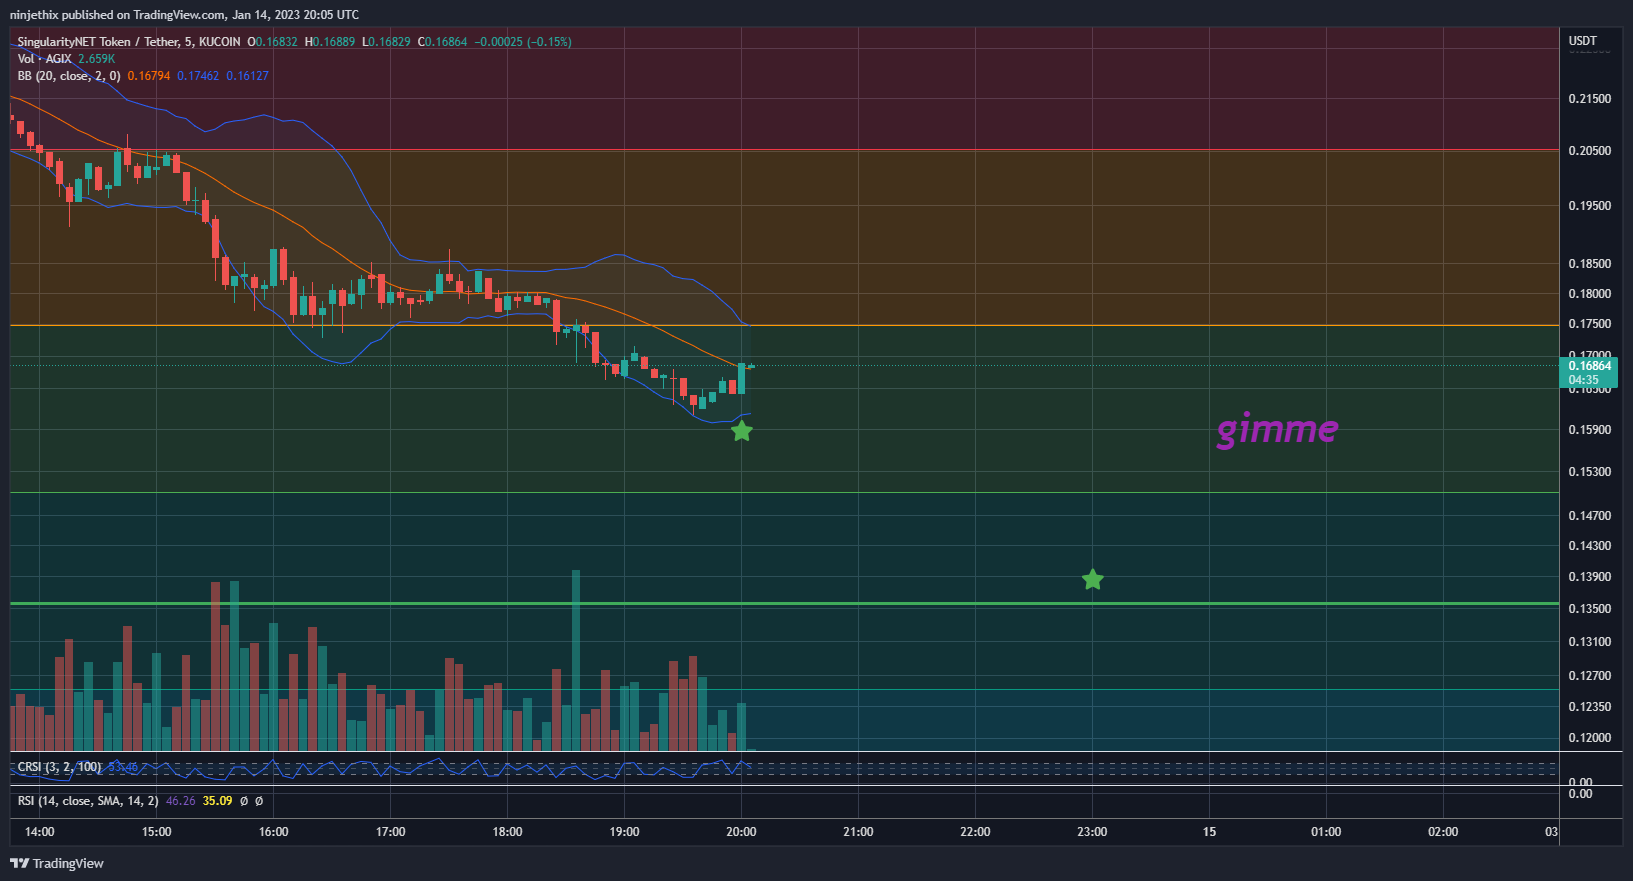The image size is (1633, 881).
Task: Click the RSI value 46.26
Action: [x=181, y=801]
